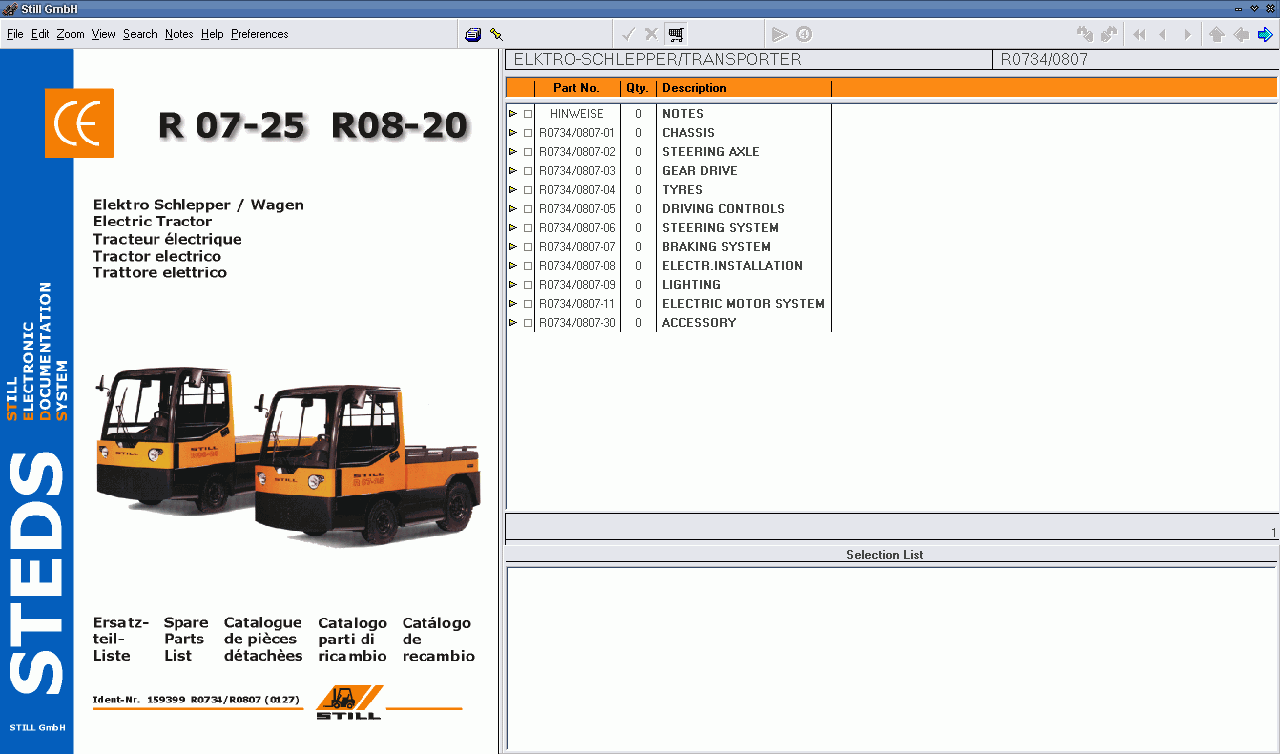Open the View menu
The width and height of the screenshot is (1280, 754).
(104, 34)
